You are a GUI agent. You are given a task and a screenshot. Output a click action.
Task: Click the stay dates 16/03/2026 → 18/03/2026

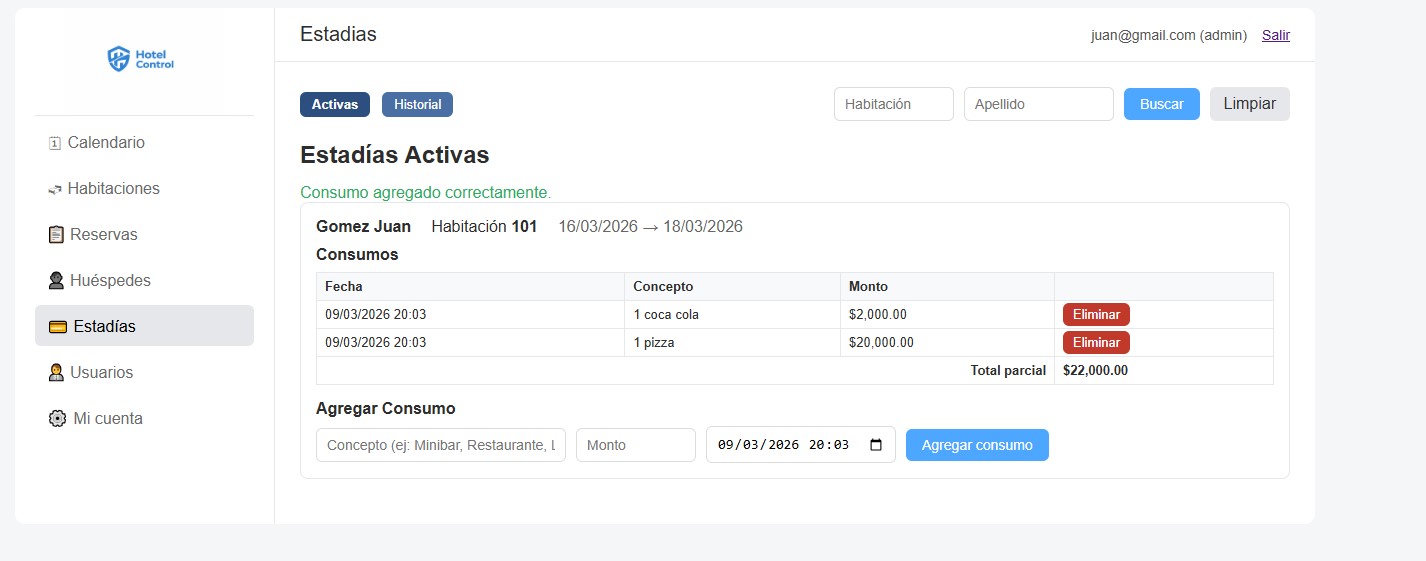[x=650, y=227]
